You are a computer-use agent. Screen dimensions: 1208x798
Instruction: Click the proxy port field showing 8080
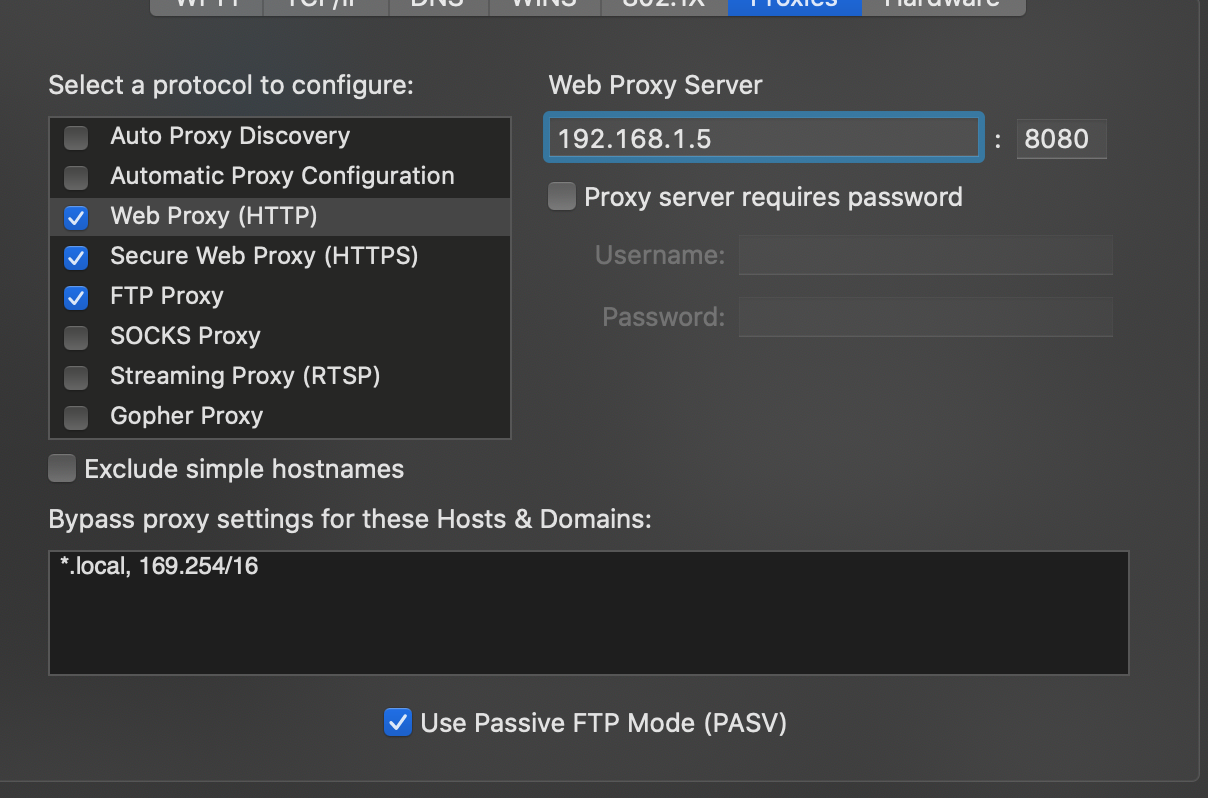pos(1061,139)
